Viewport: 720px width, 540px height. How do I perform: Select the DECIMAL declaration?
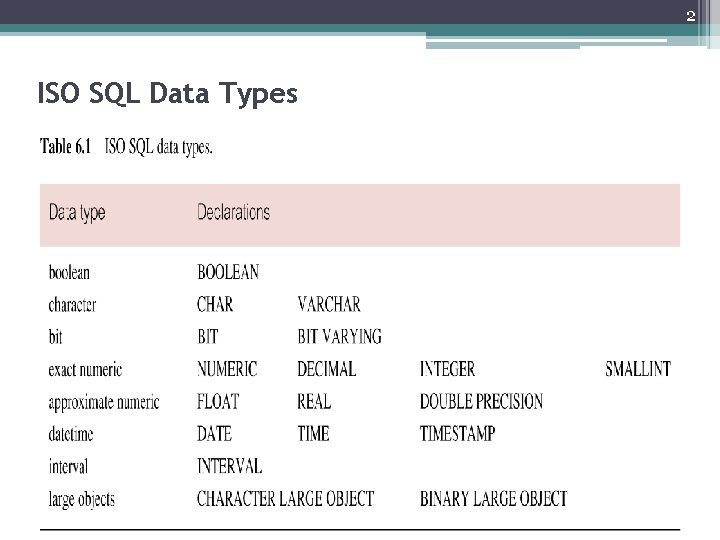(326, 369)
